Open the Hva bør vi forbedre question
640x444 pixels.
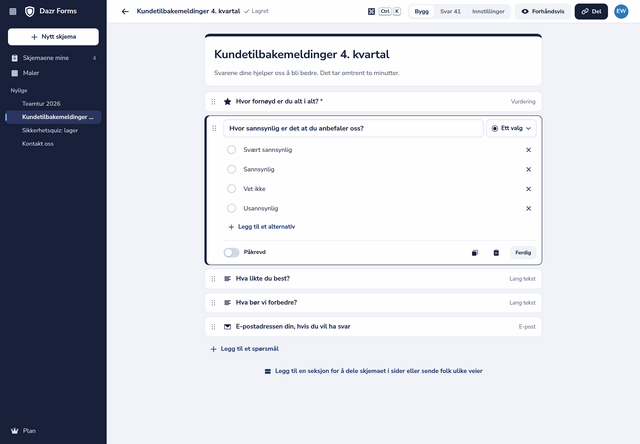pos(373,303)
